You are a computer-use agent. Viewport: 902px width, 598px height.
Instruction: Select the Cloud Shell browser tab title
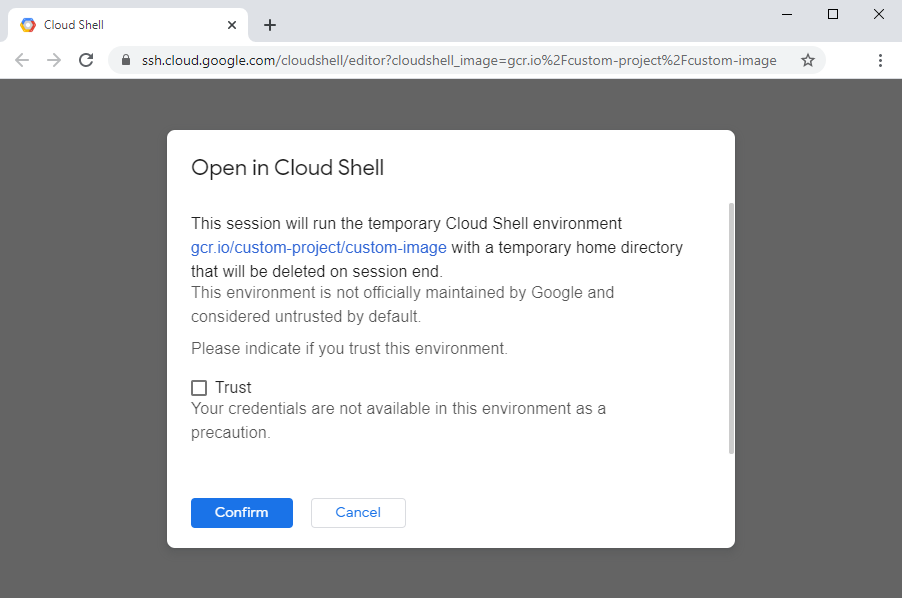[74, 25]
